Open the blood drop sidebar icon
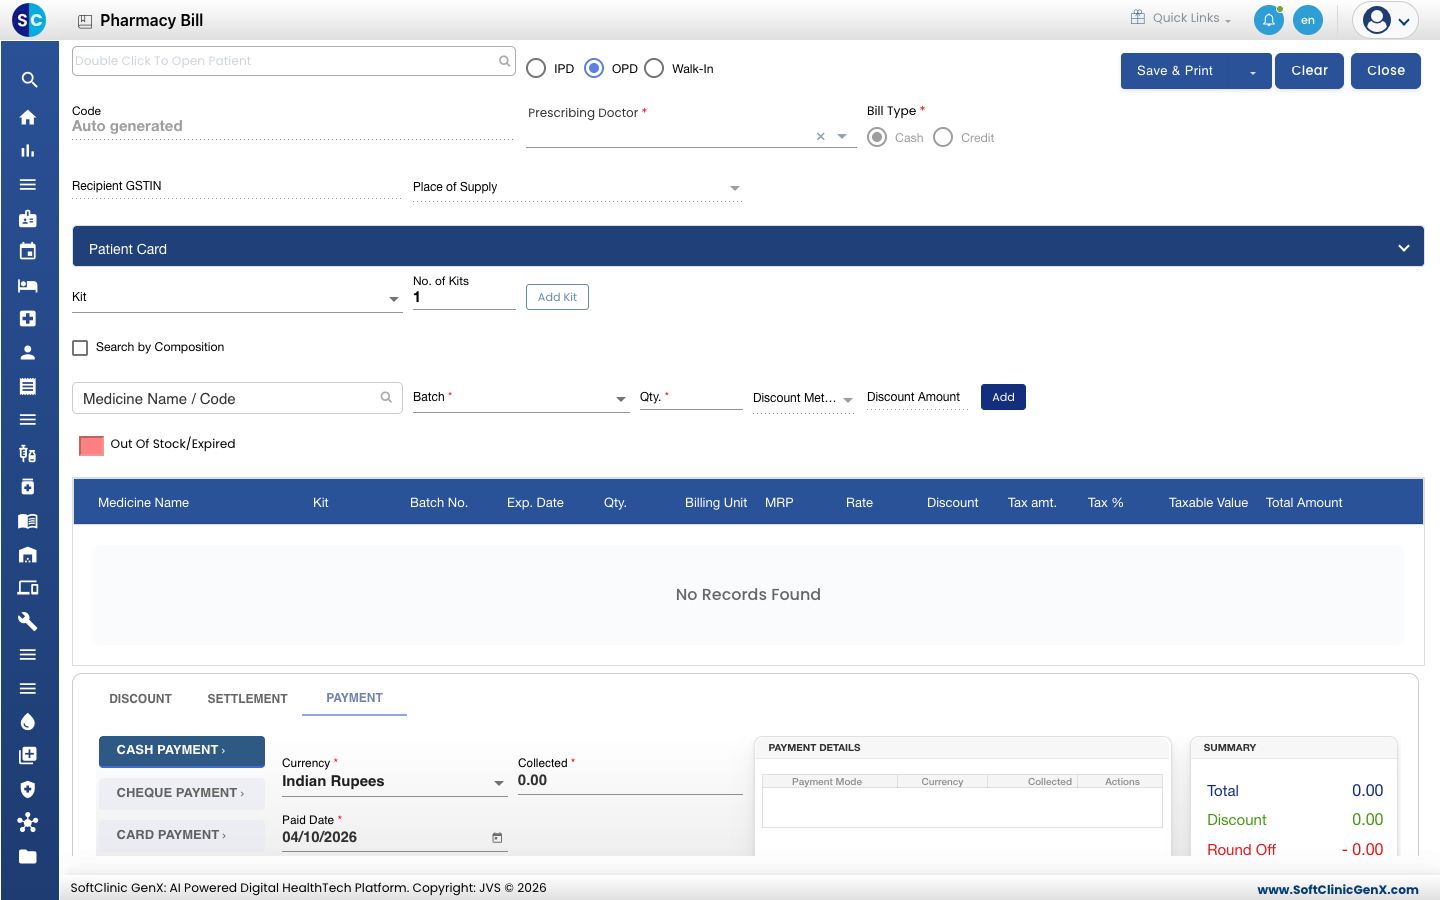Image resolution: width=1440 pixels, height=900 pixels. point(28,722)
